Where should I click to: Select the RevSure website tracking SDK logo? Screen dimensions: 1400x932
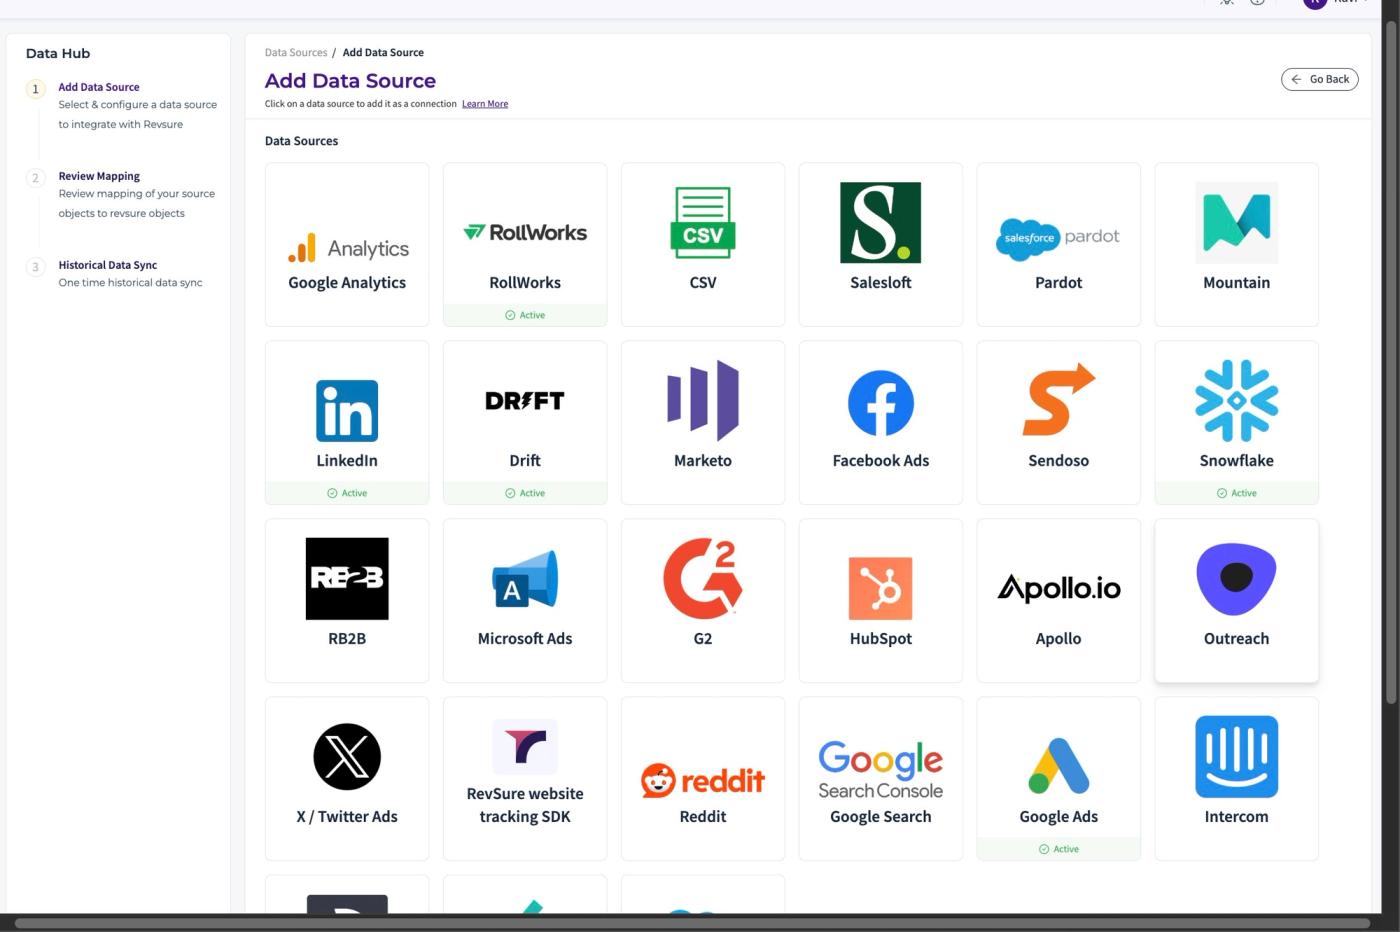click(x=525, y=747)
